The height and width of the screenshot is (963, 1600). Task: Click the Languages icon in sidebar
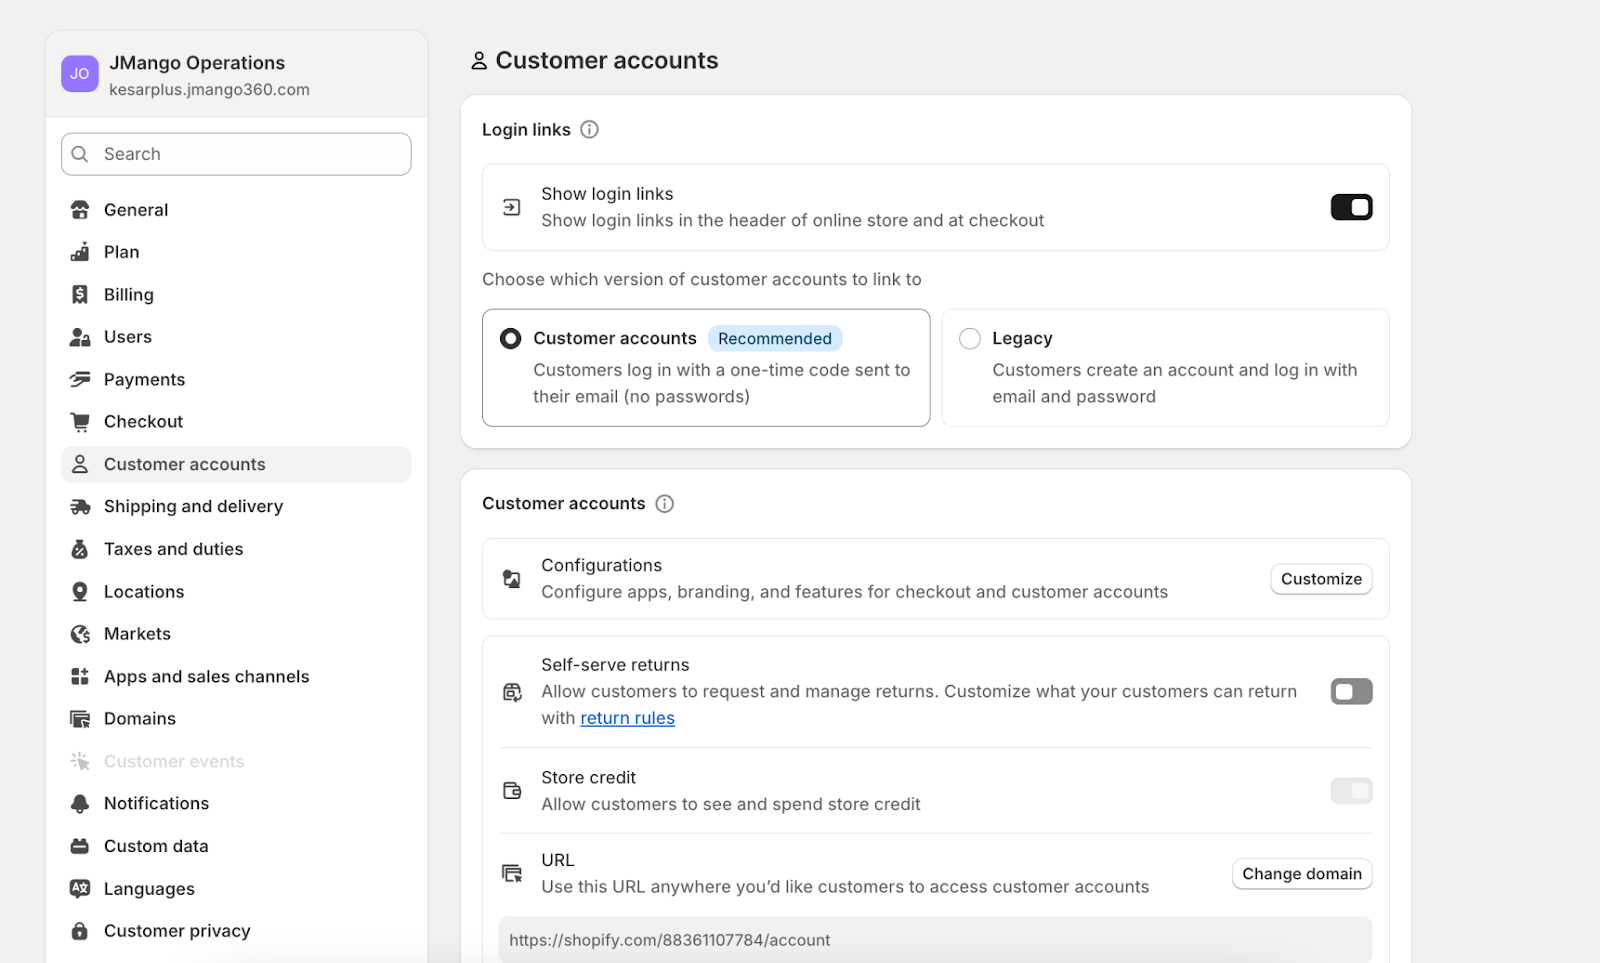click(80, 889)
